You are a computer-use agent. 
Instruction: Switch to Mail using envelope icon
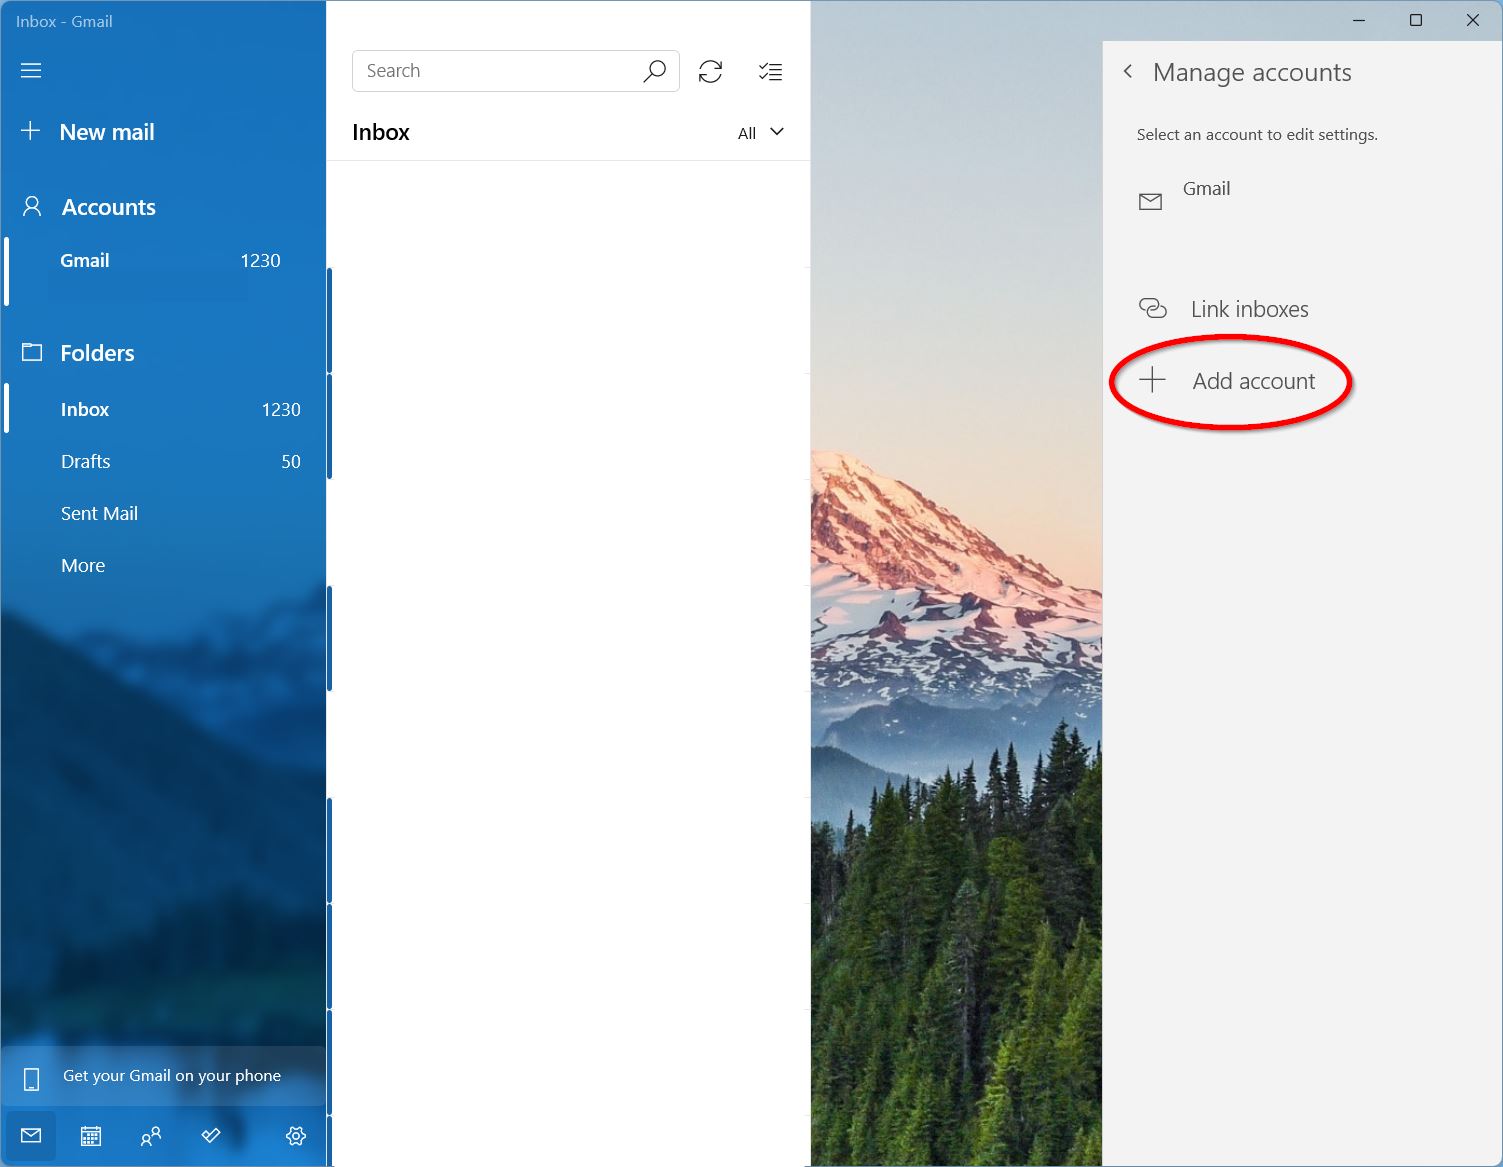point(31,1136)
